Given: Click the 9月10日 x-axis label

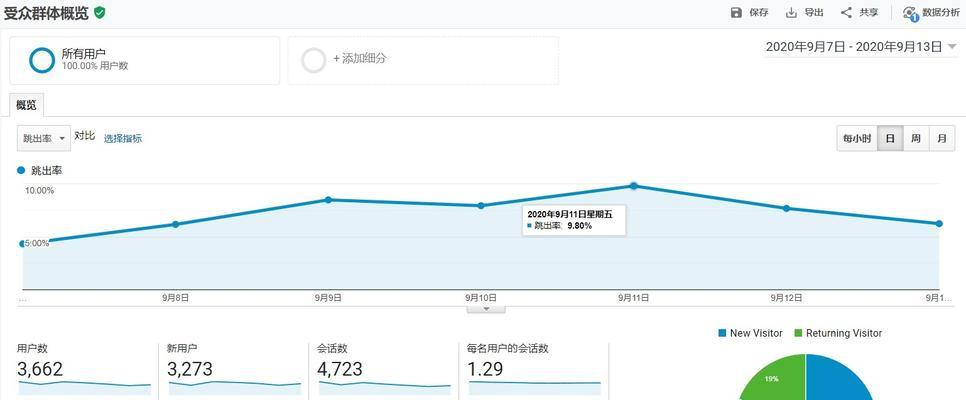Looking at the screenshot, I should (x=481, y=298).
